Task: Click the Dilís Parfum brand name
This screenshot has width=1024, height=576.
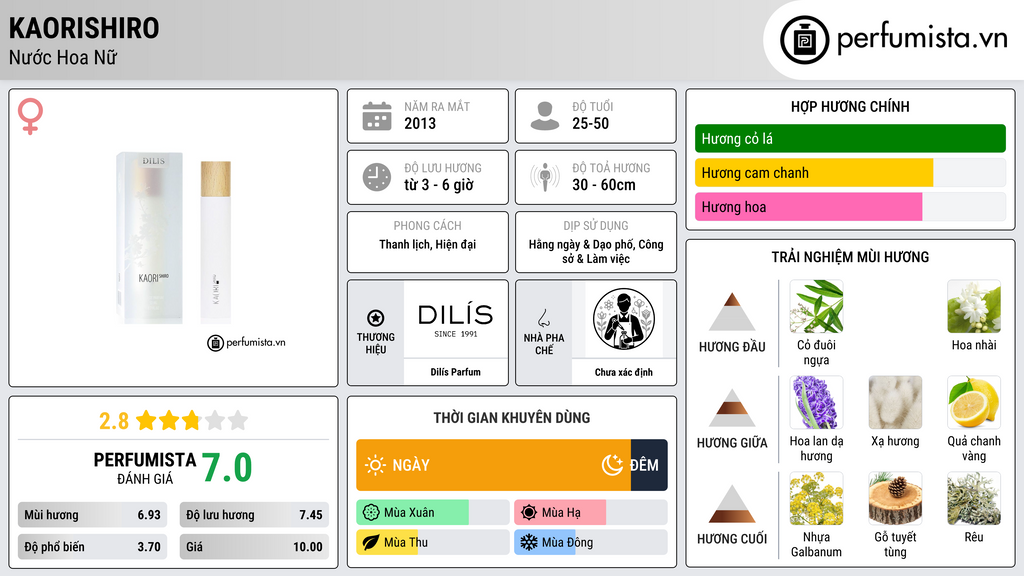Action: coord(455,372)
